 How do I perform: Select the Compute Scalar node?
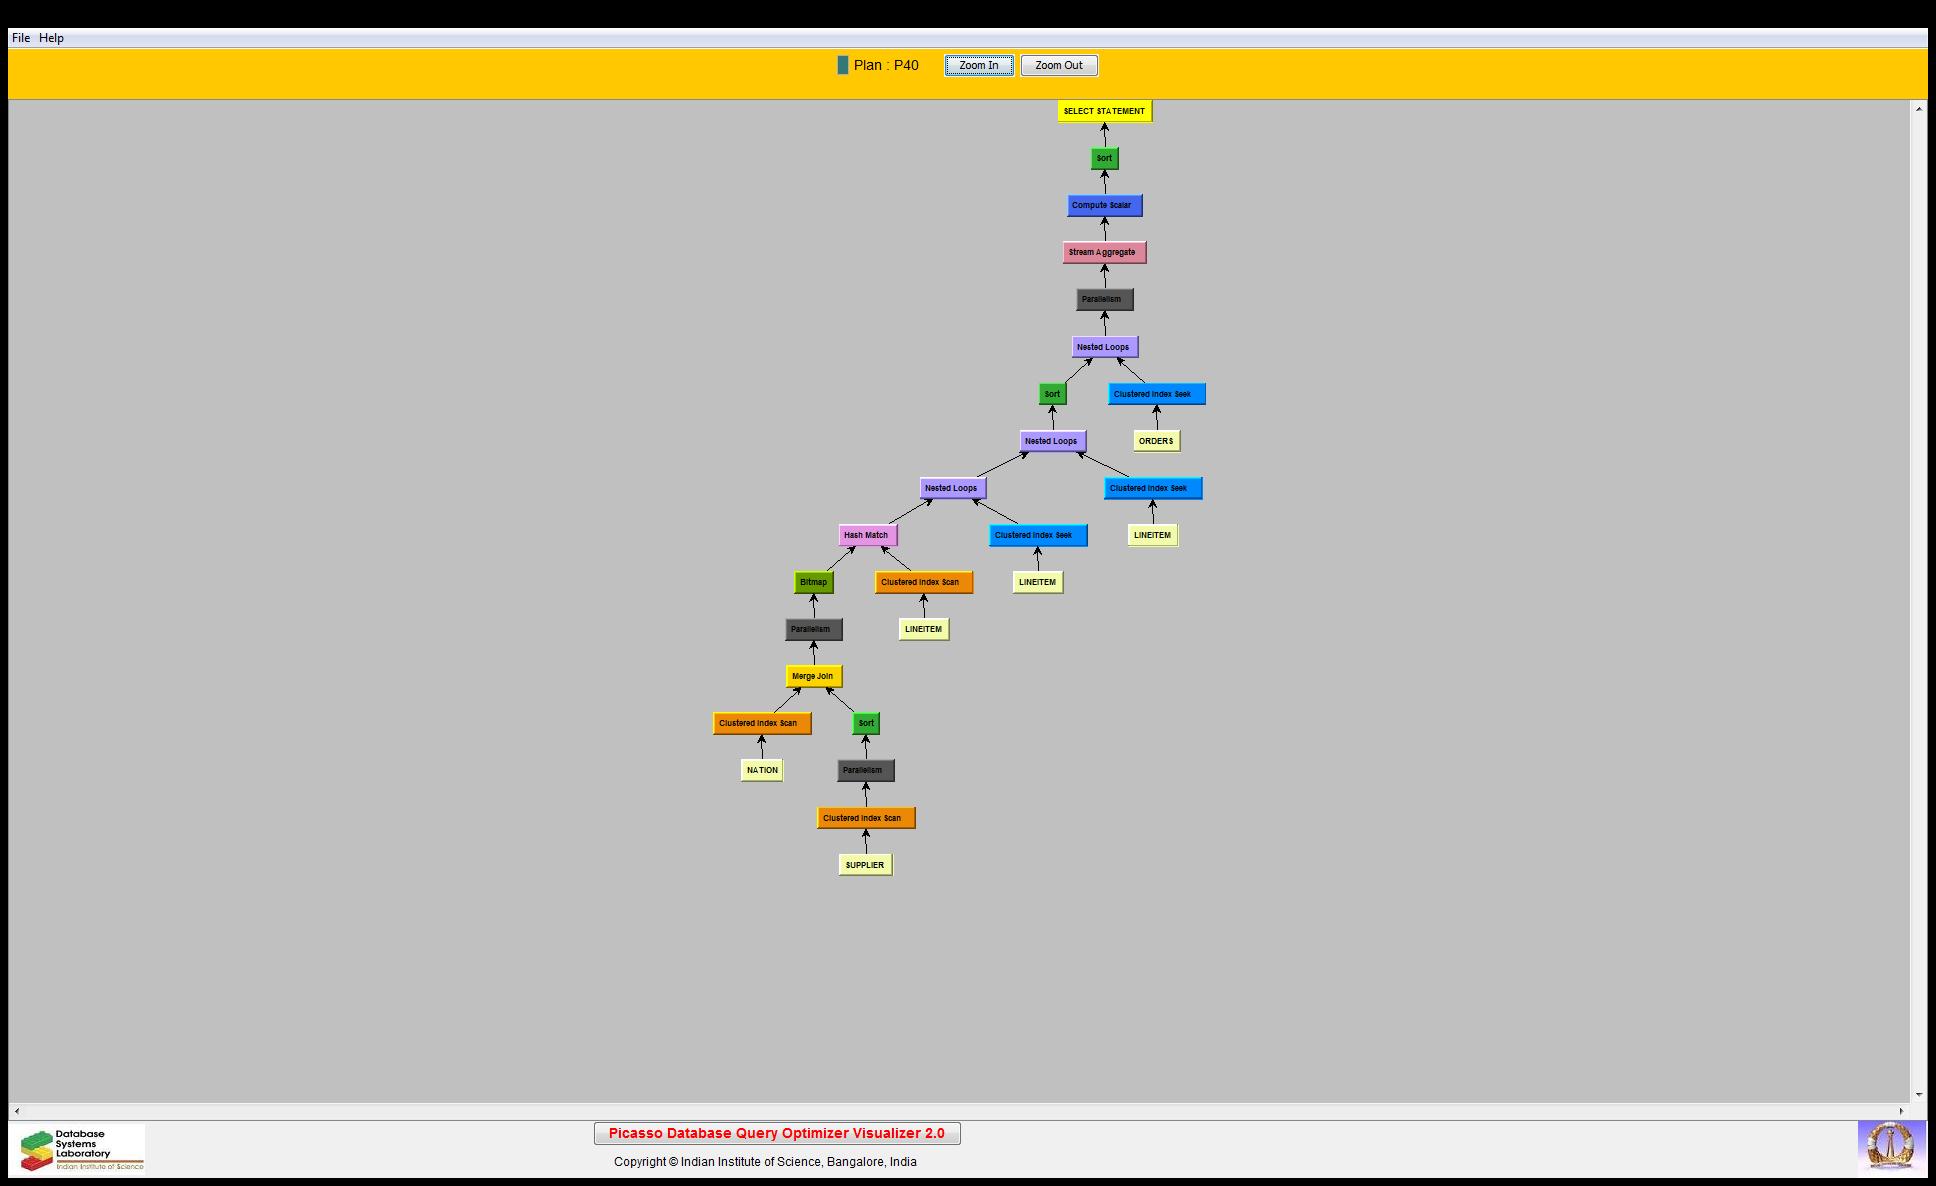[x=1104, y=205]
